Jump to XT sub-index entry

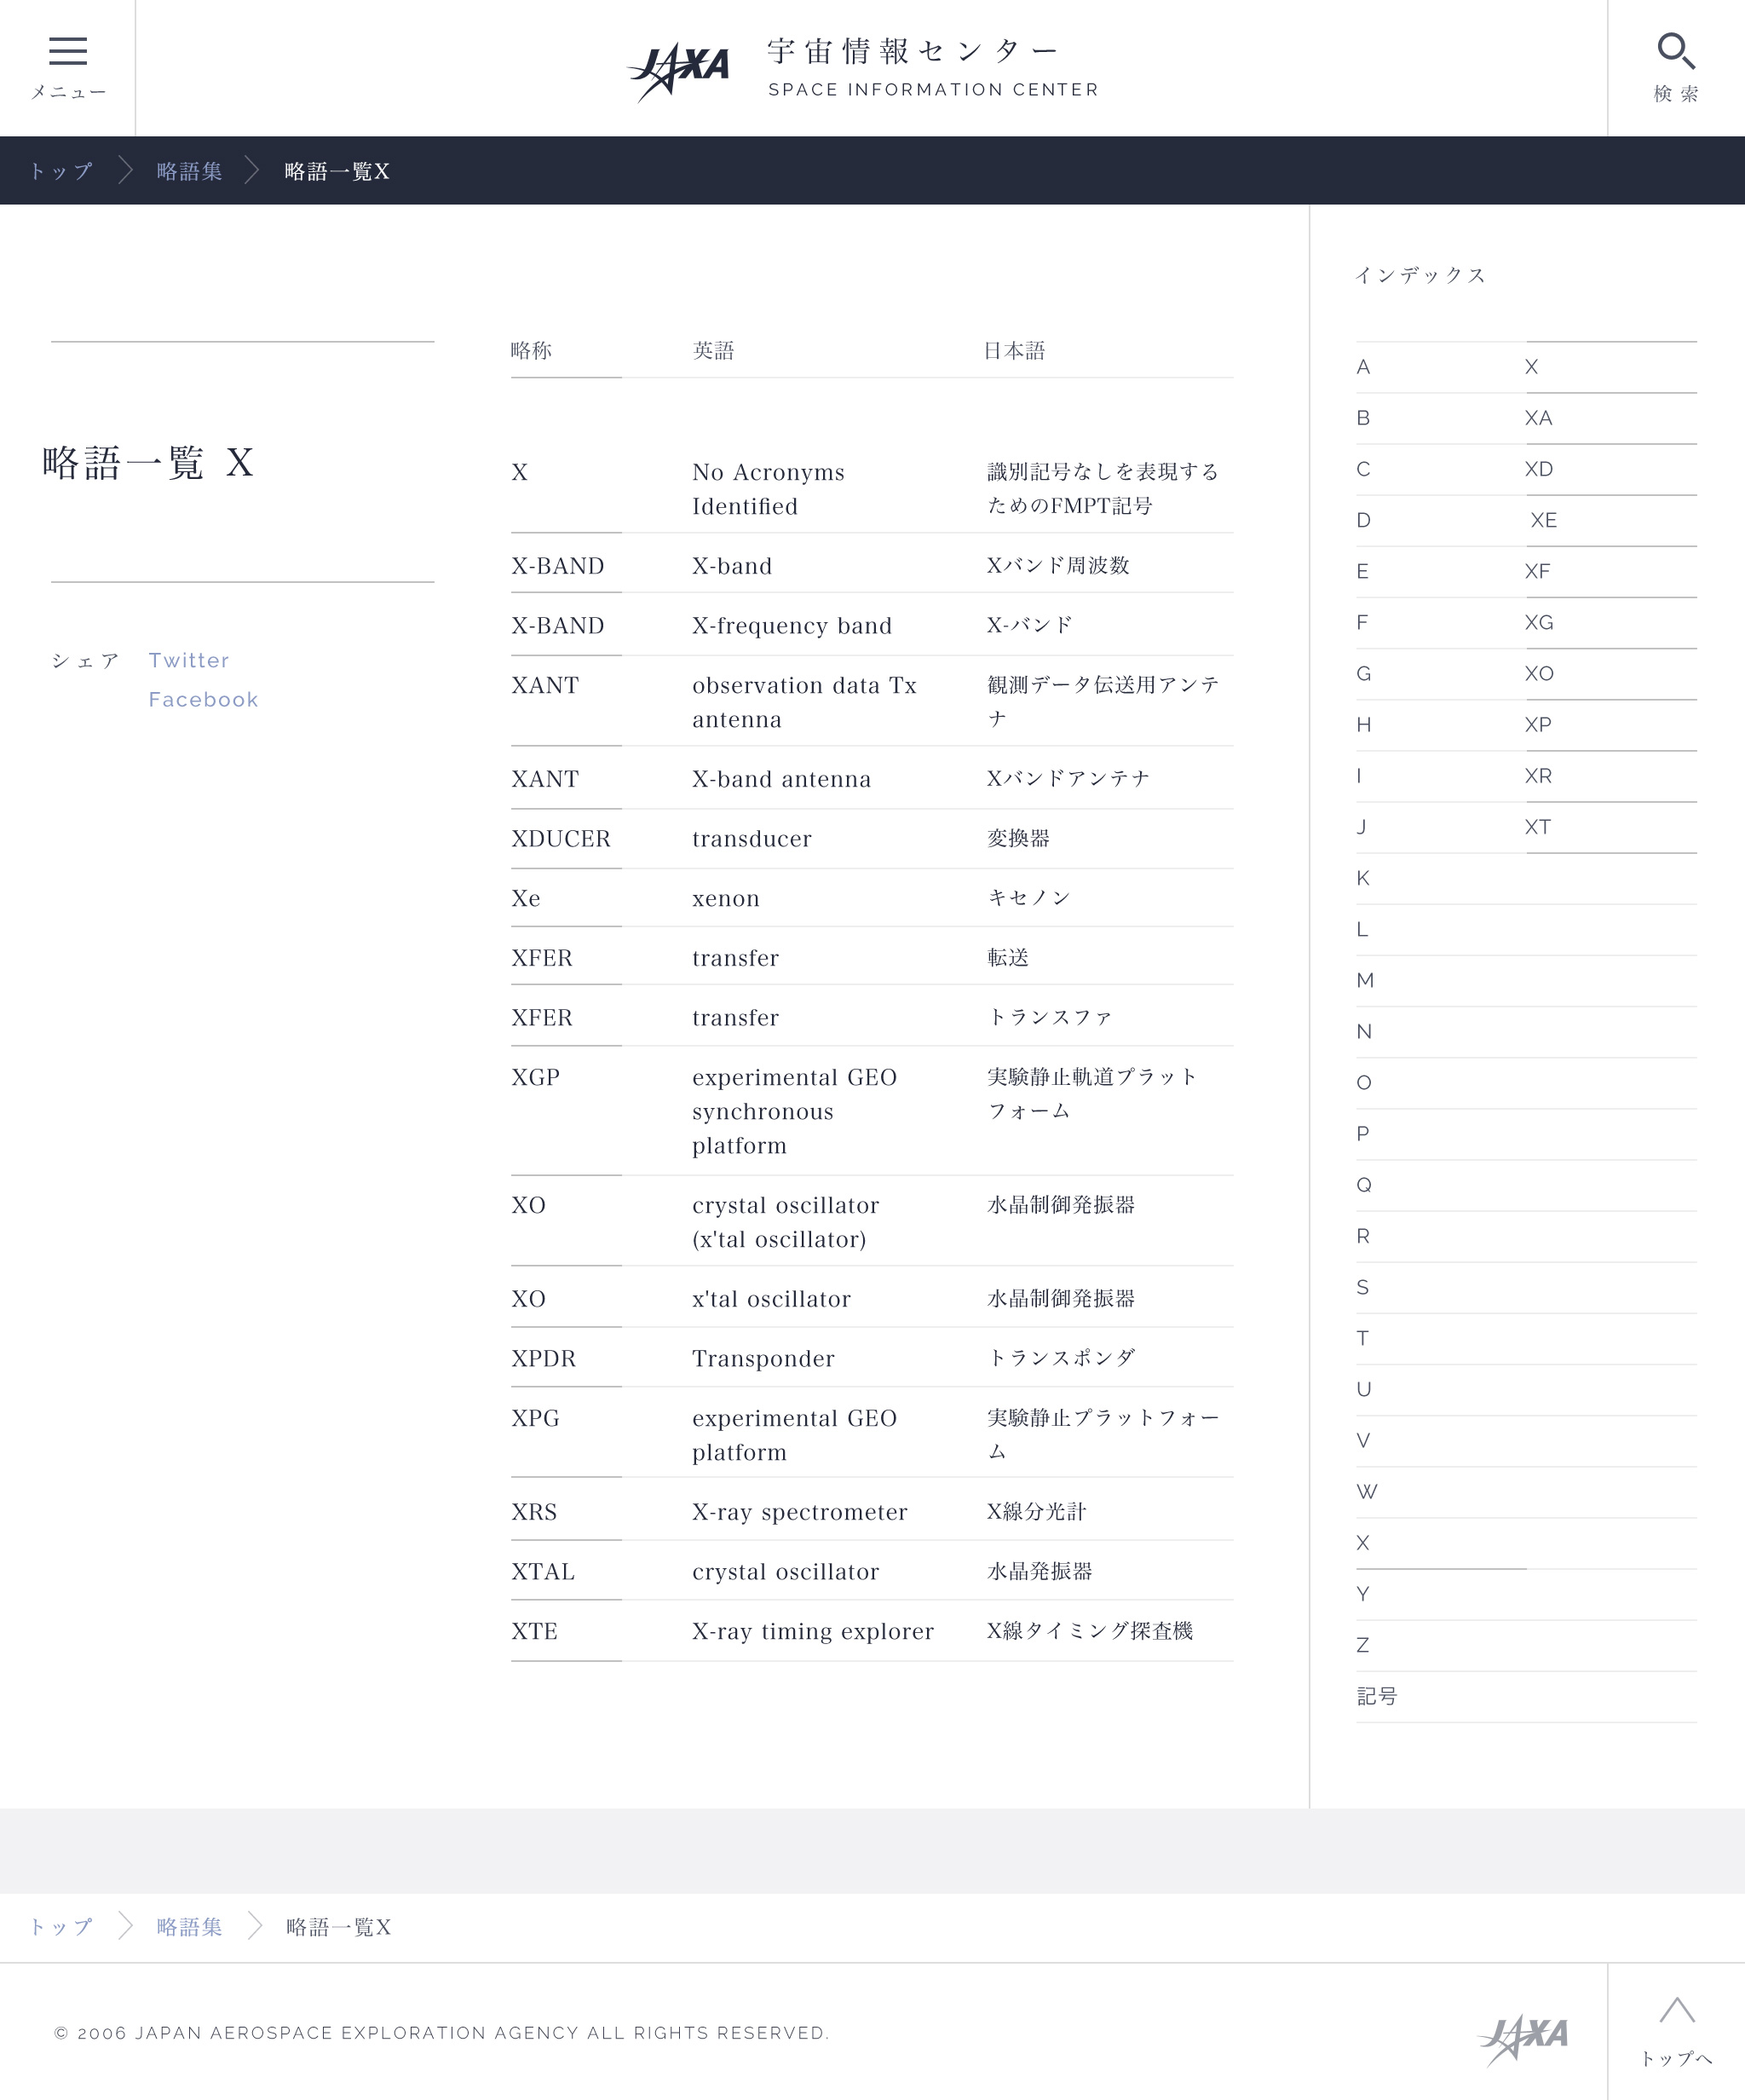1537,827
